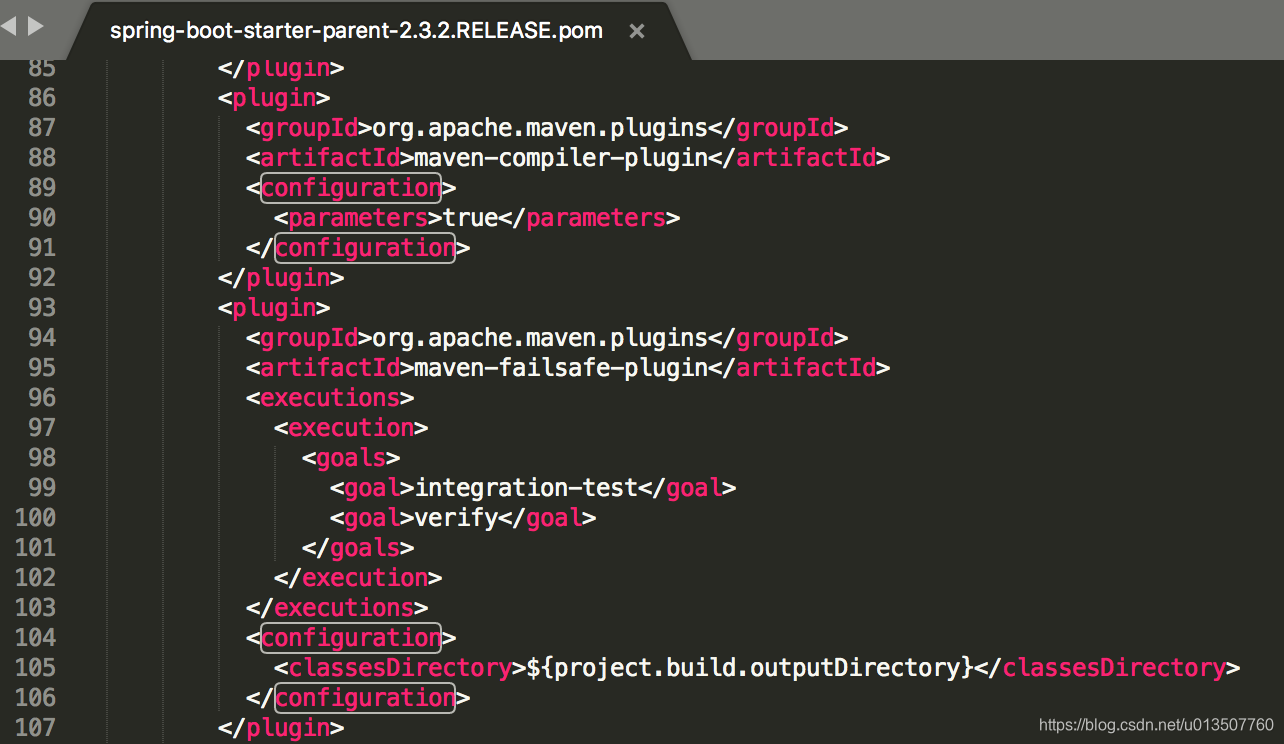
Task: Click the opening configuration tag on line 89
Action: tap(351, 188)
